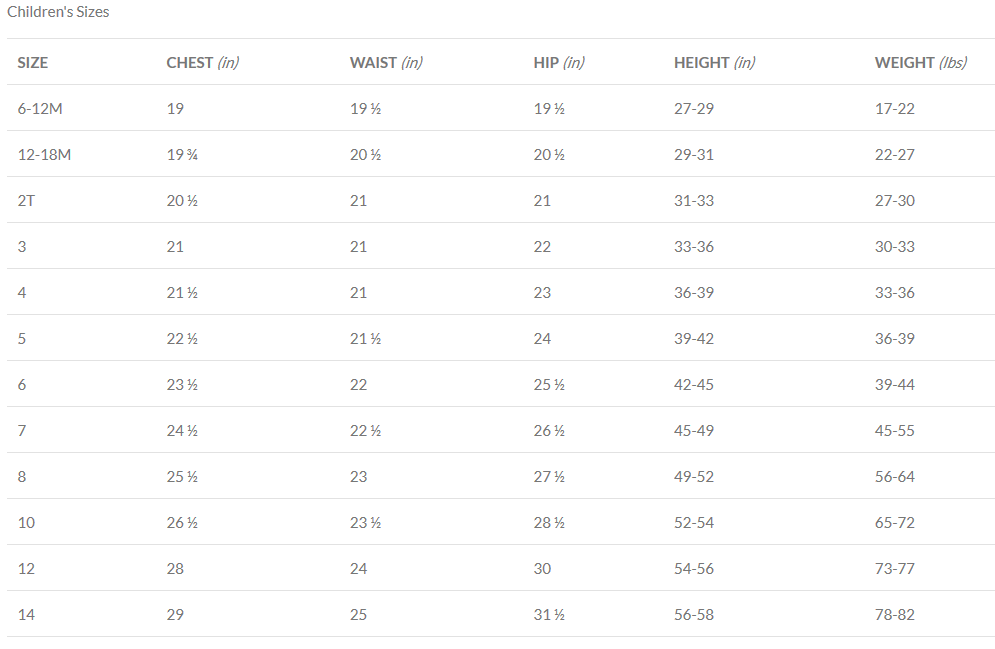Viewport: 995px width, 649px height.
Task: Select the 12-18M size row label
Action: point(44,154)
